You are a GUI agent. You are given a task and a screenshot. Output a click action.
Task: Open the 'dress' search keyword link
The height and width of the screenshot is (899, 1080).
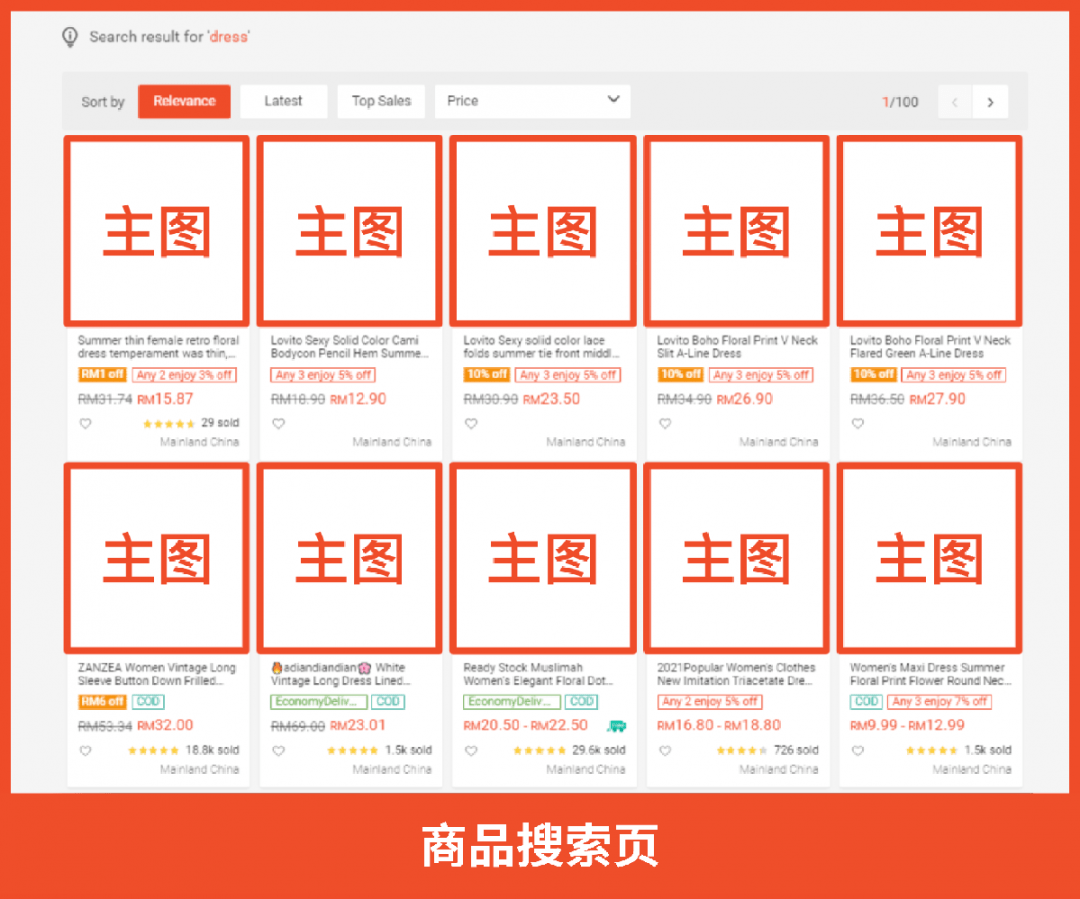(x=231, y=36)
